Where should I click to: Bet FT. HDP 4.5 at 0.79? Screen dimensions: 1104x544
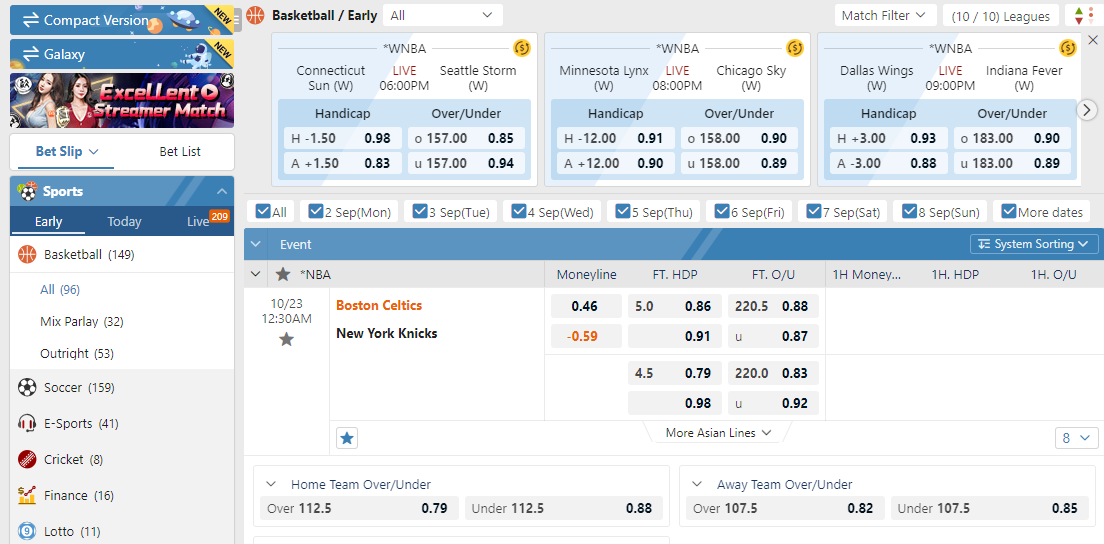coord(675,373)
